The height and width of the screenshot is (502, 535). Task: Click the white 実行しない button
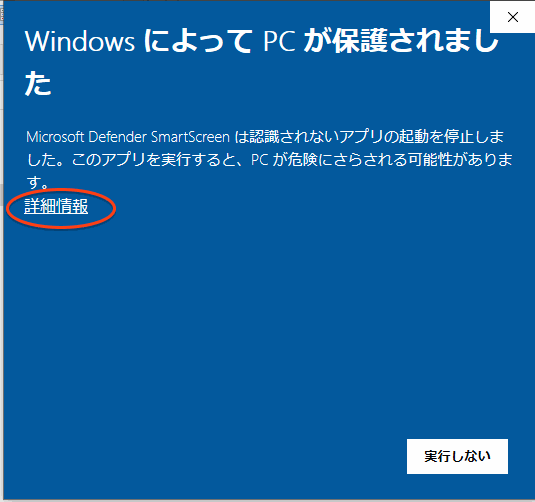point(457,456)
